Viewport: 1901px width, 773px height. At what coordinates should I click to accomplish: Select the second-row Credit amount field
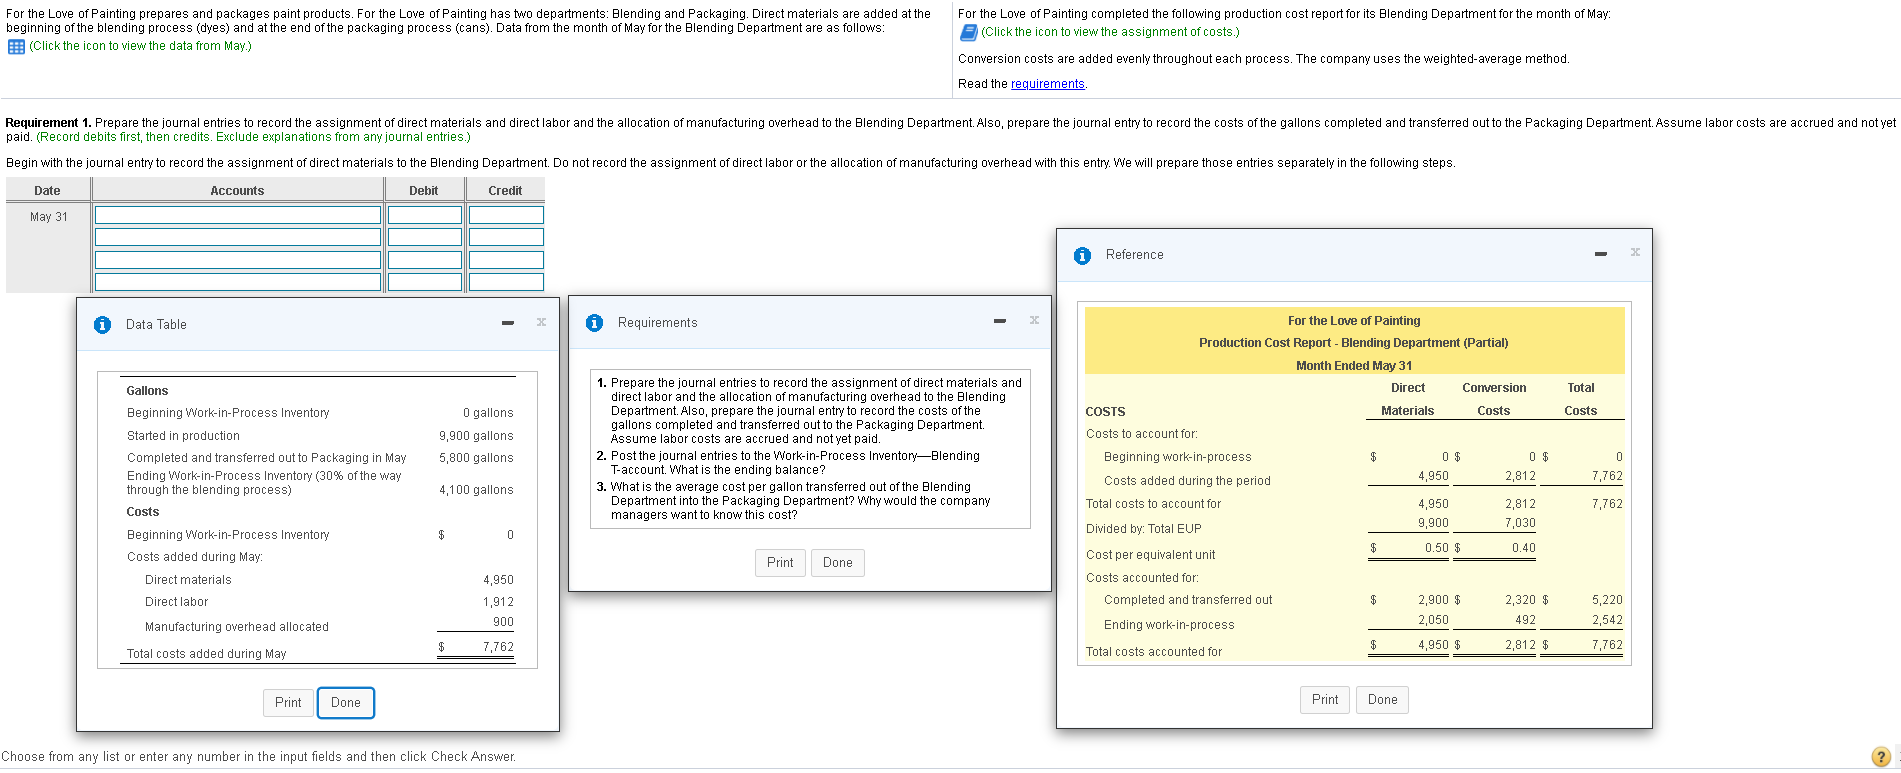tap(506, 237)
